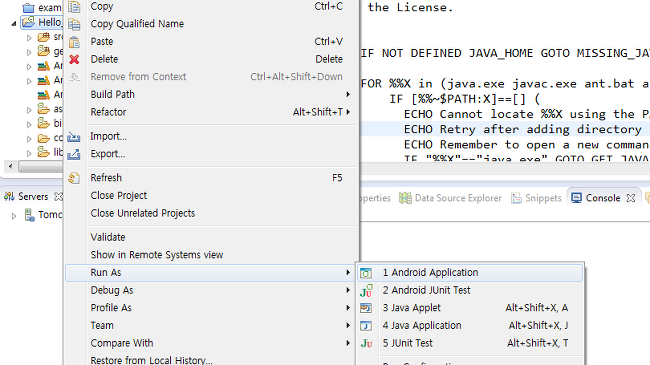650x365 pixels.
Task: Select Restore from Local History
Action: pos(212,360)
